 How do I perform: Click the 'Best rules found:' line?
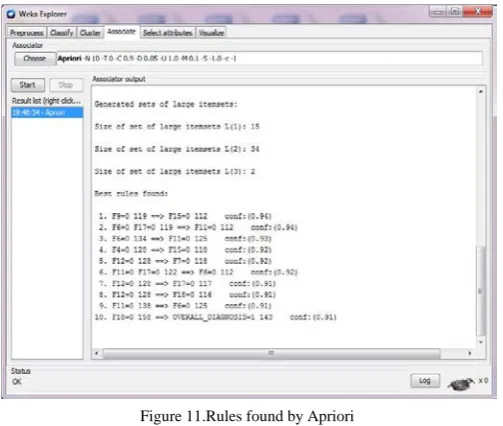click(x=131, y=194)
